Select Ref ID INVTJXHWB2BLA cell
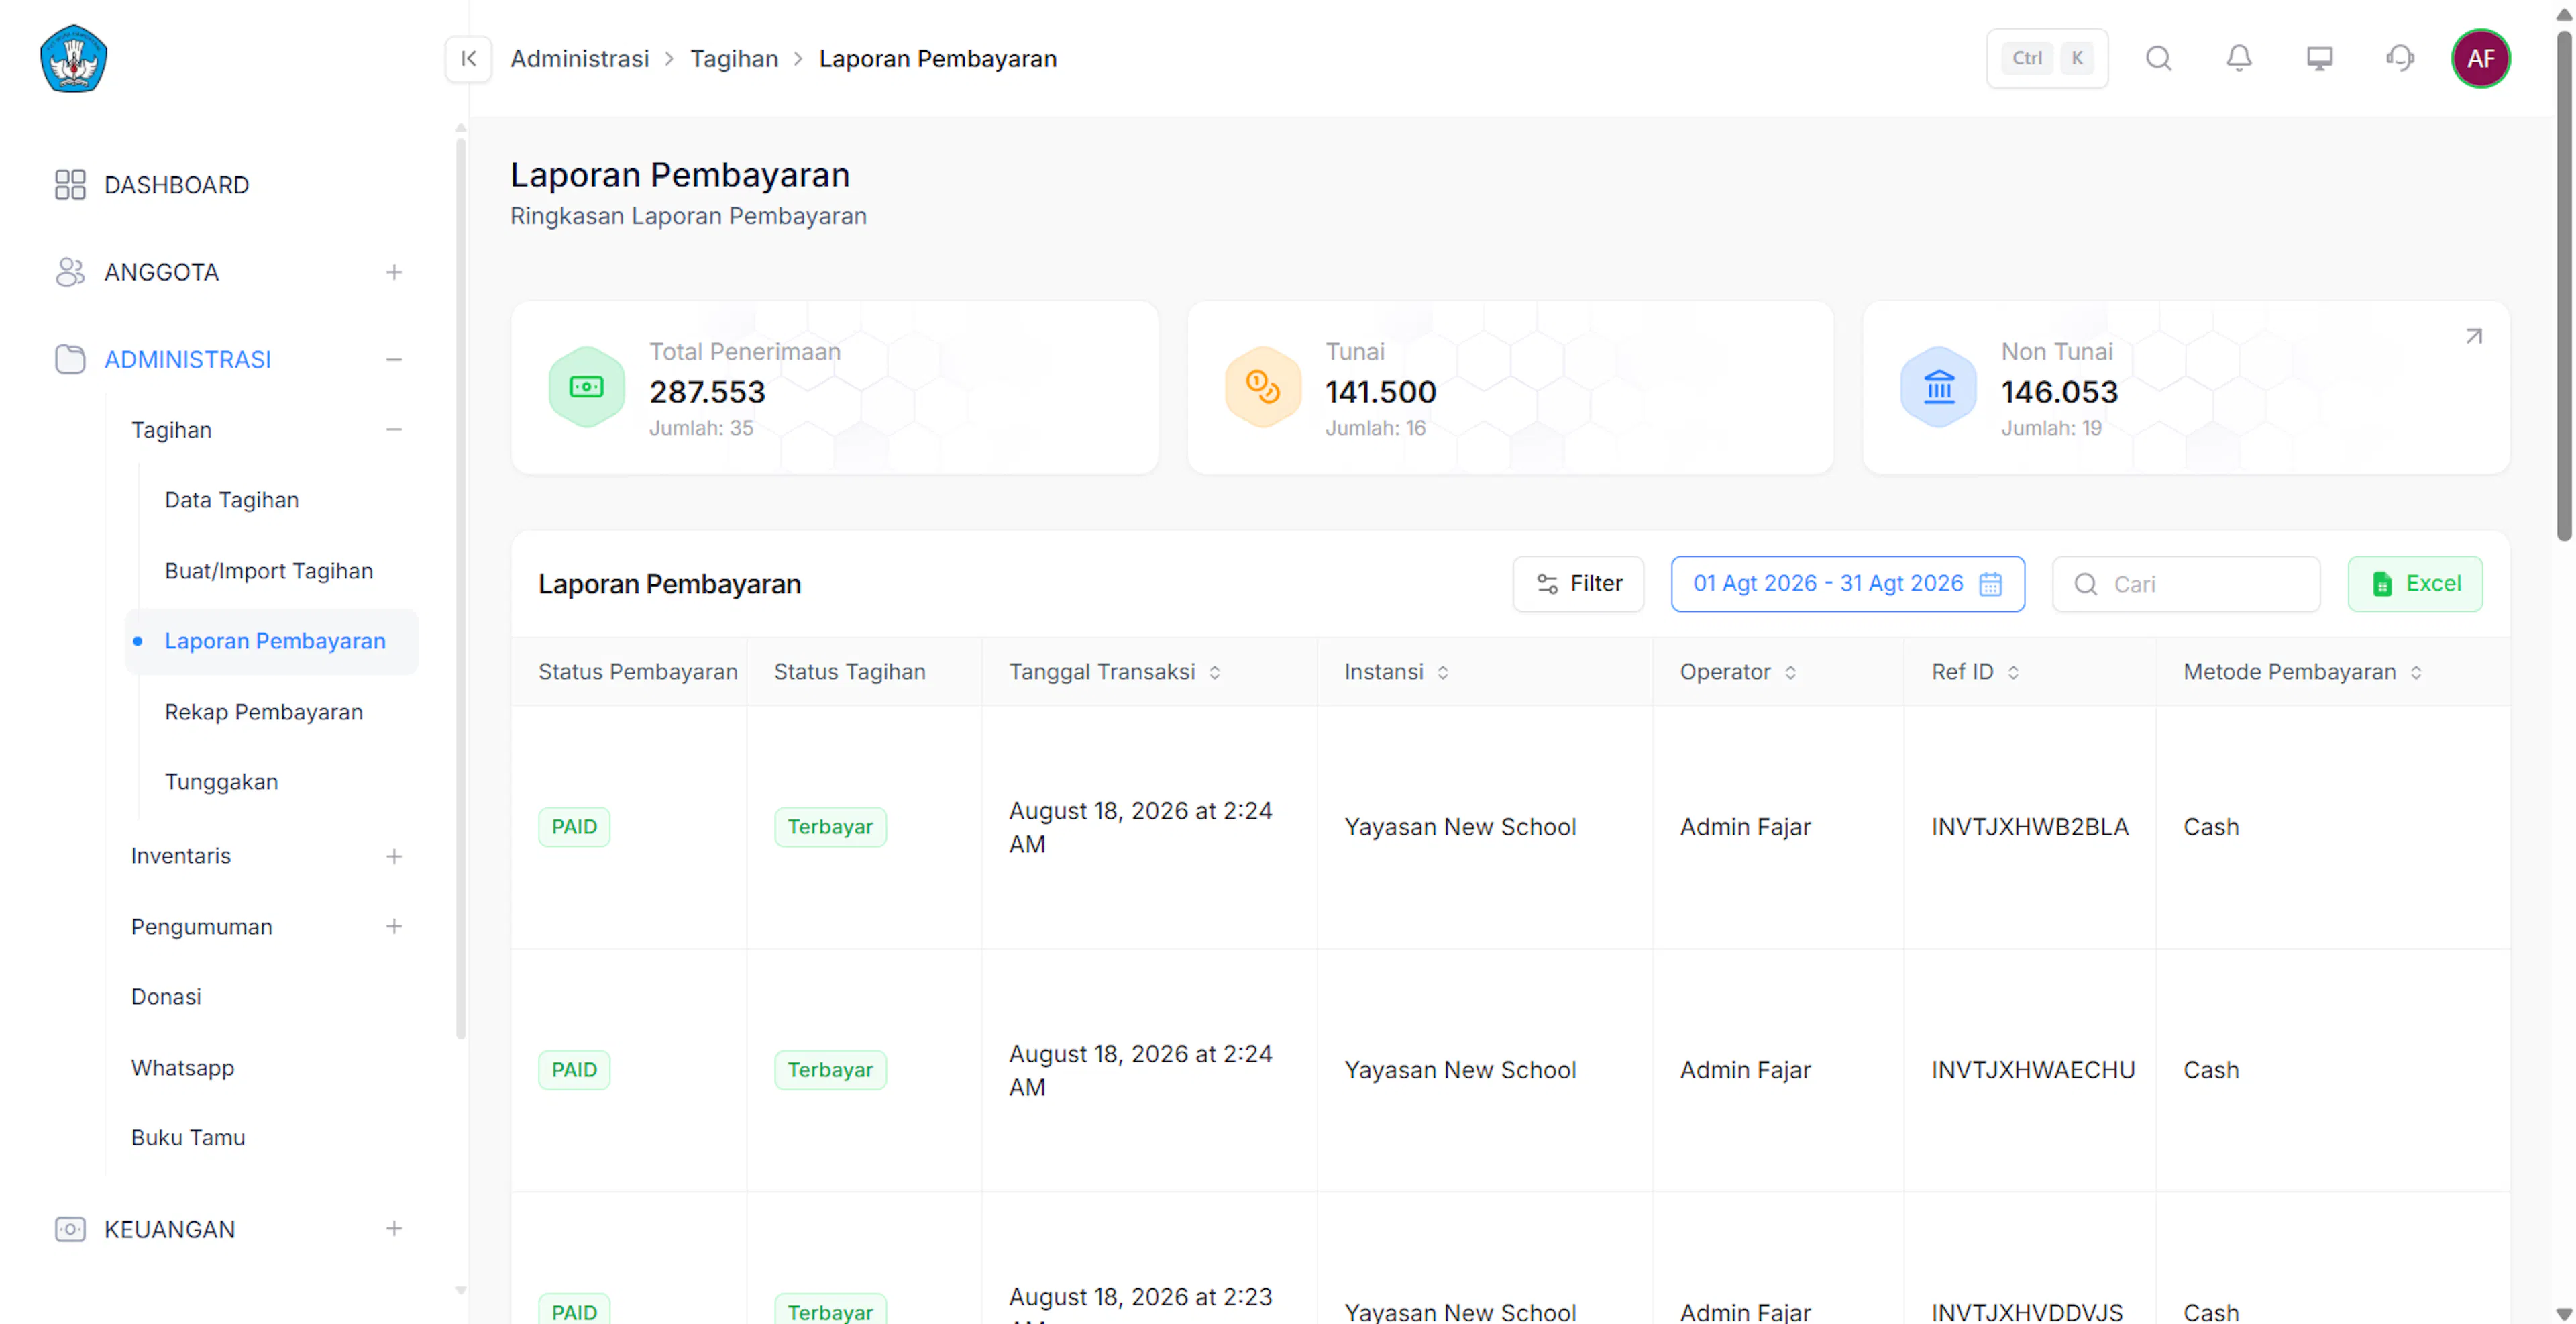 pyautogui.click(x=2029, y=827)
